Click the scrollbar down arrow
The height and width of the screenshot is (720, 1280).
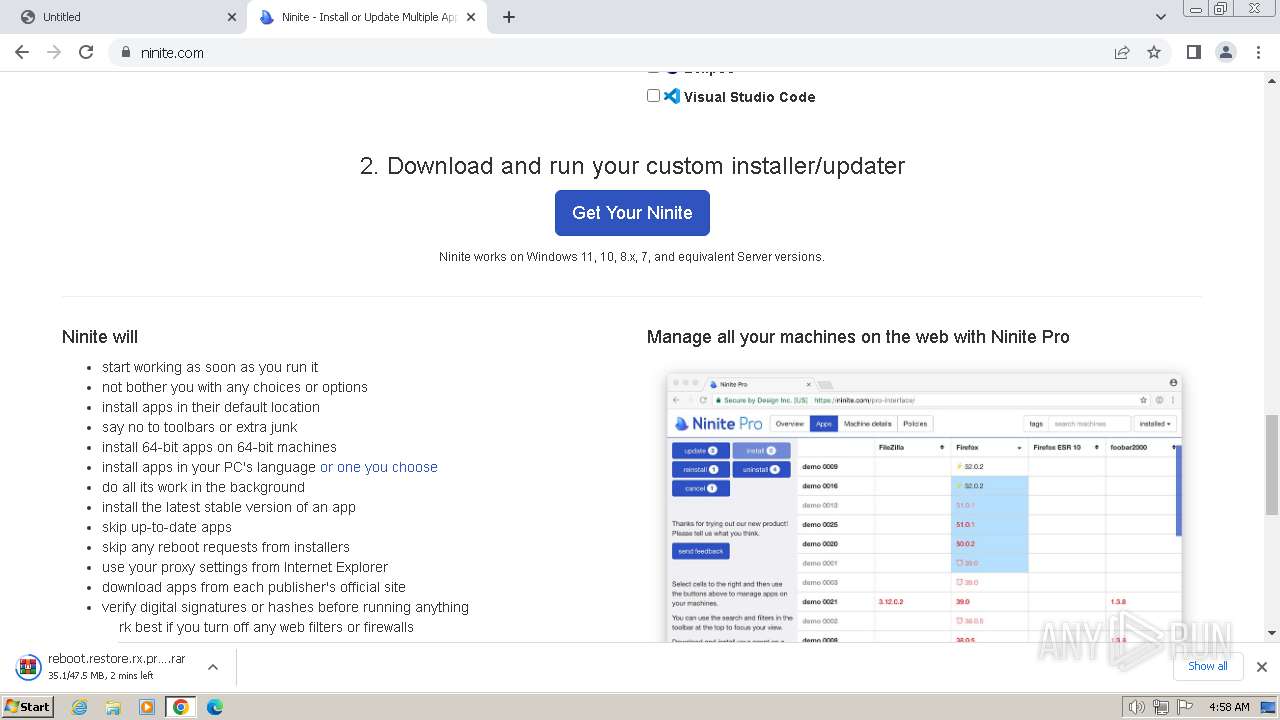[1272, 633]
